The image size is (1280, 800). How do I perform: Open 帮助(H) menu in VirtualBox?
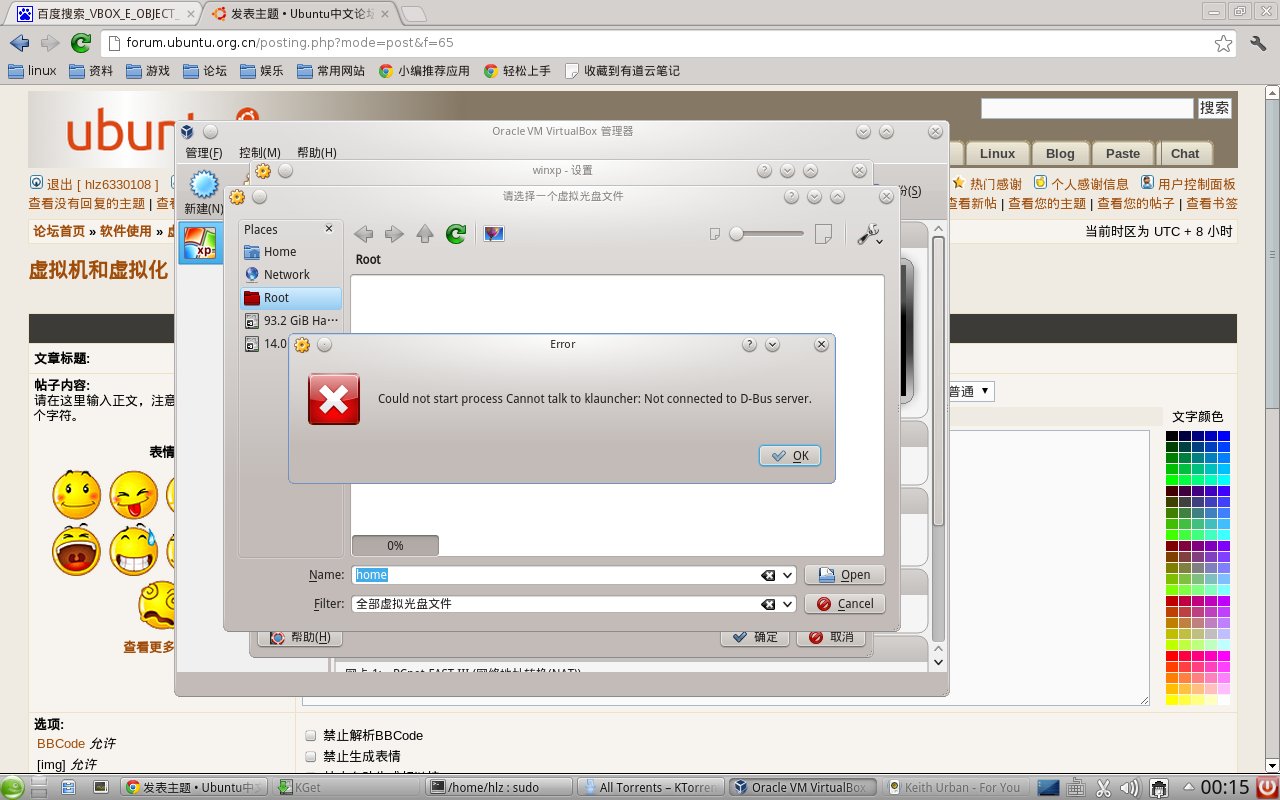(317, 153)
